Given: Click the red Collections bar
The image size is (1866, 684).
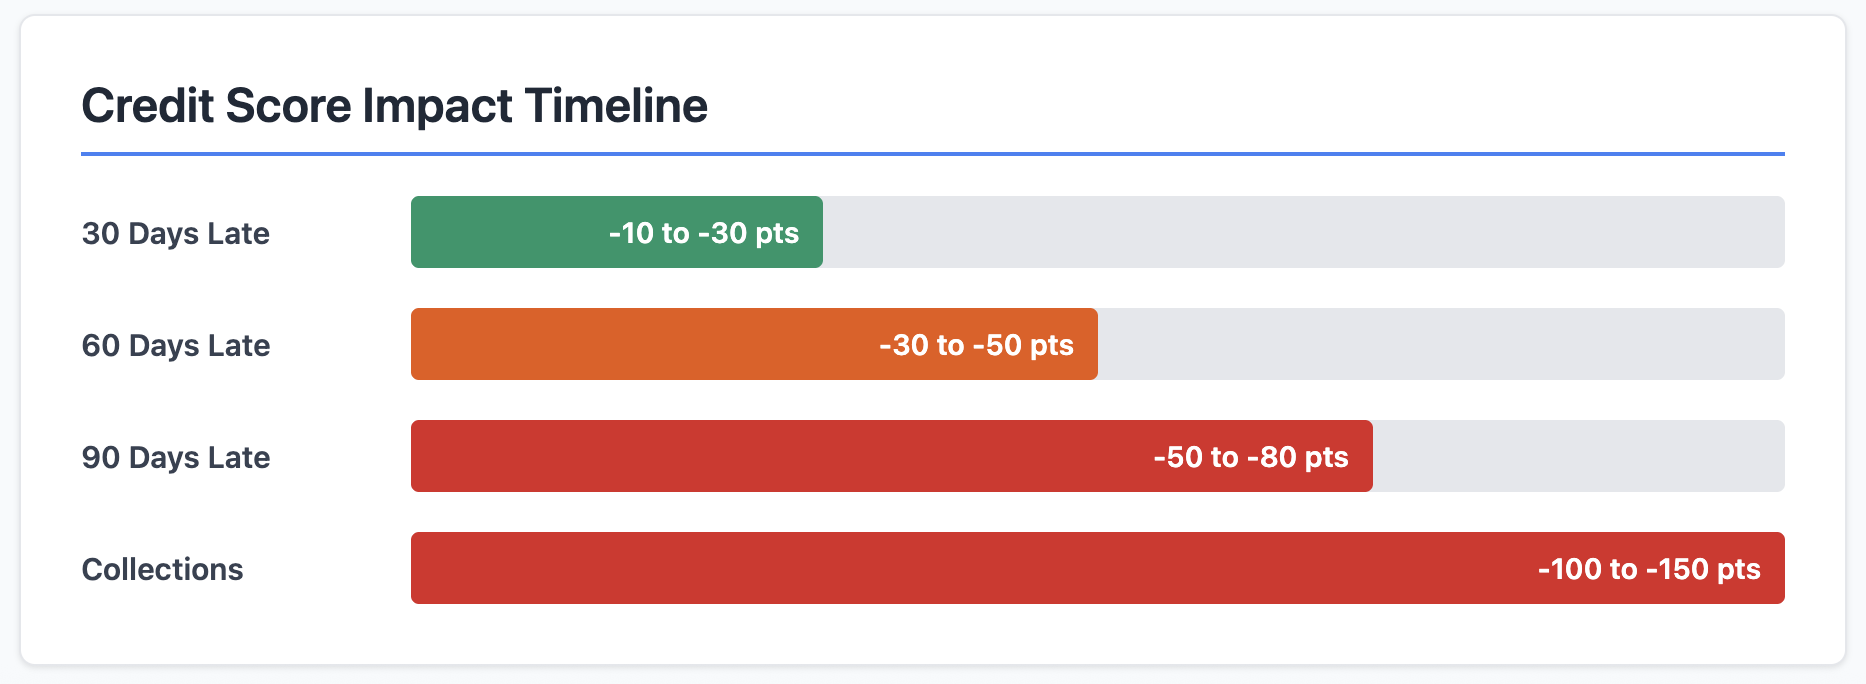Looking at the screenshot, I should click(1098, 568).
